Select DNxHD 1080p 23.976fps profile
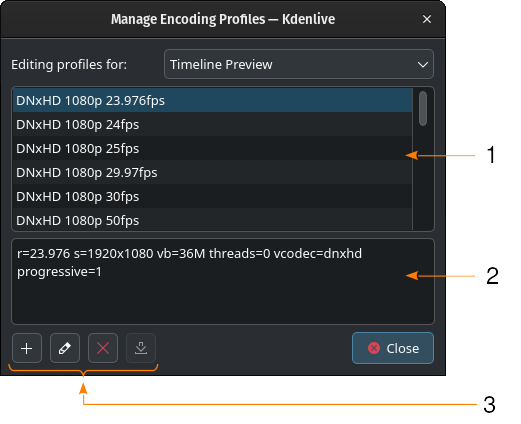Image resolution: width=521 pixels, height=424 pixels. [x=212, y=100]
